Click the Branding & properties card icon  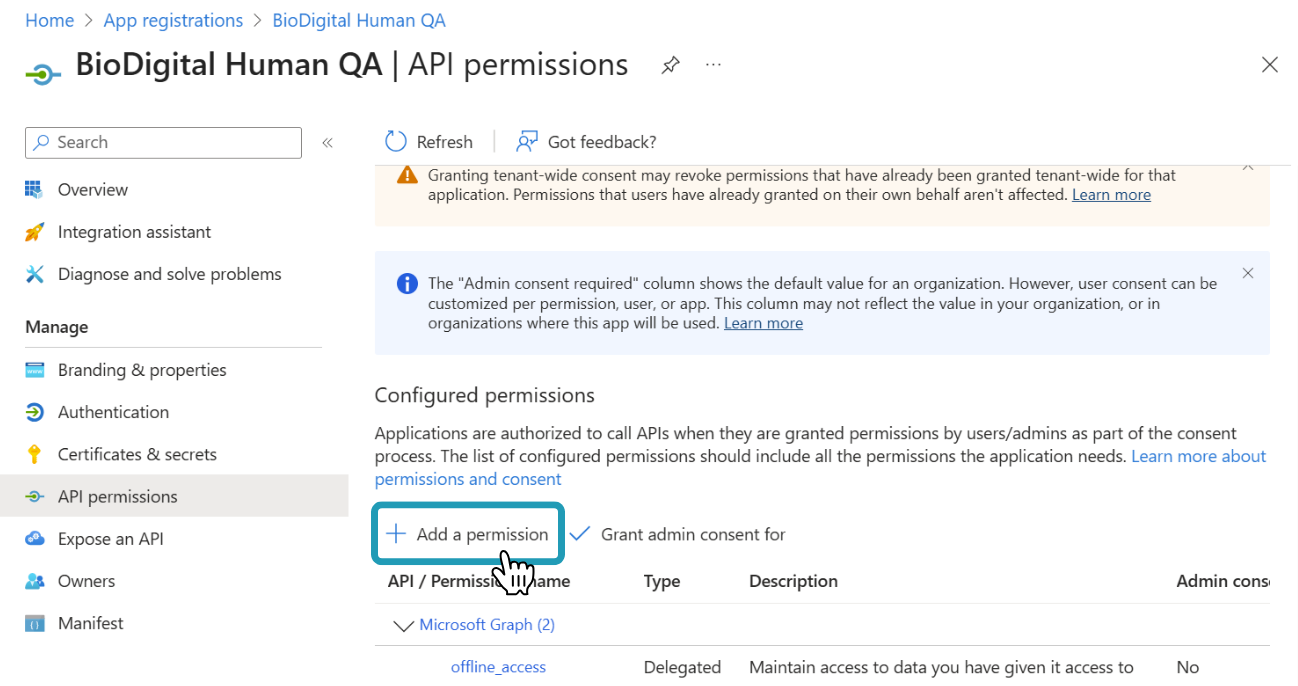click(35, 370)
